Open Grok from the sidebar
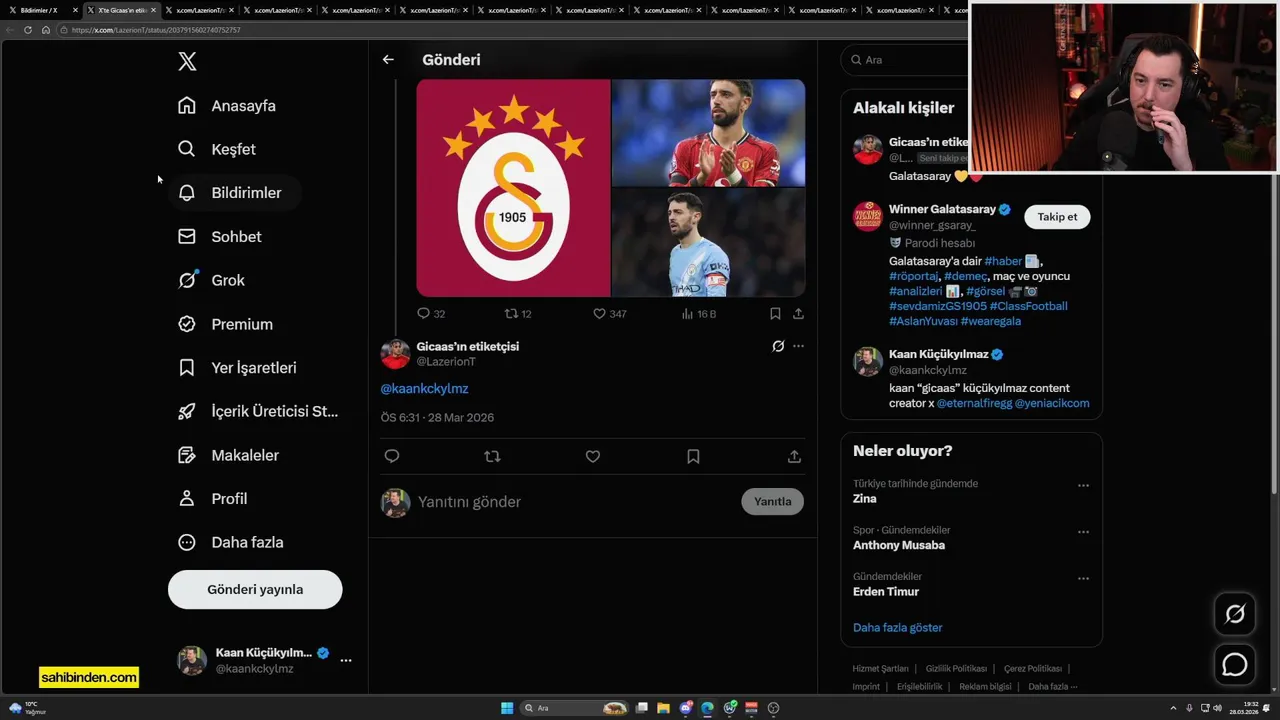Viewport: 1280px width, 720px height. (x=211, y=280)
